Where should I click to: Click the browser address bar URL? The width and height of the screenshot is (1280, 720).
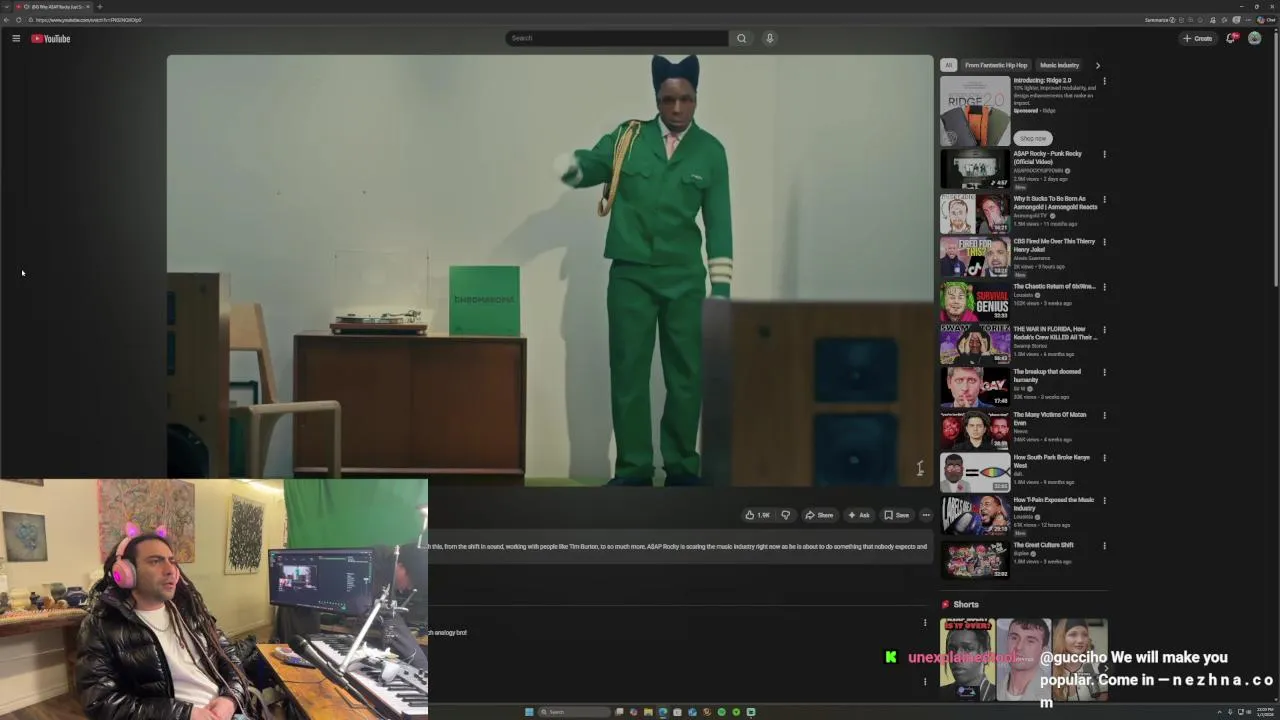(88, 20)
